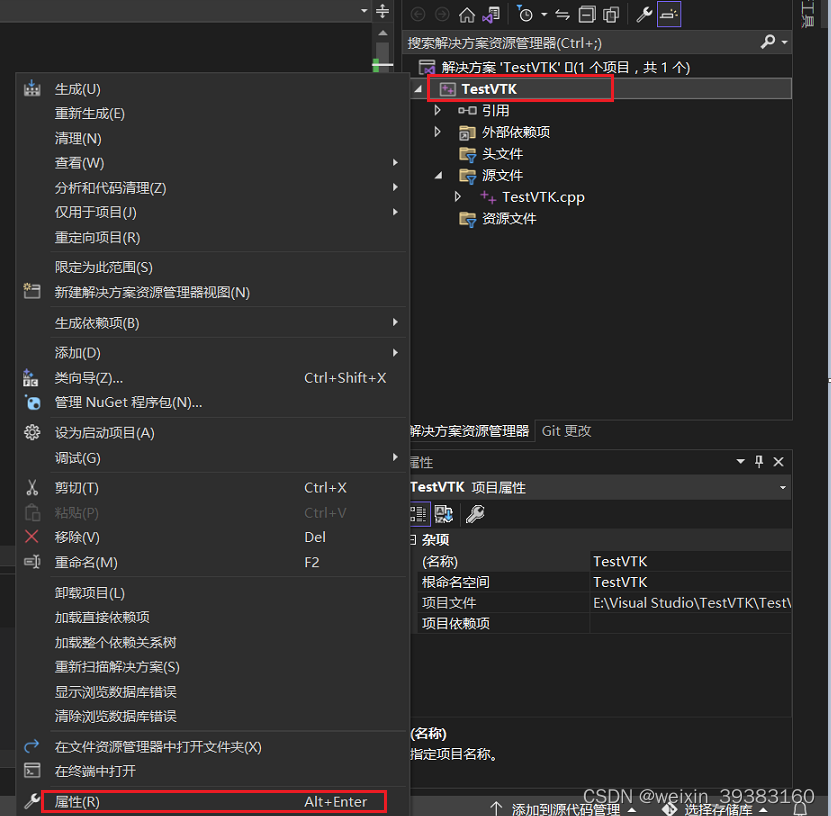Click the 新建解决方案资源管理器视图 icon

pyautogui.click(x=32, y=291)
